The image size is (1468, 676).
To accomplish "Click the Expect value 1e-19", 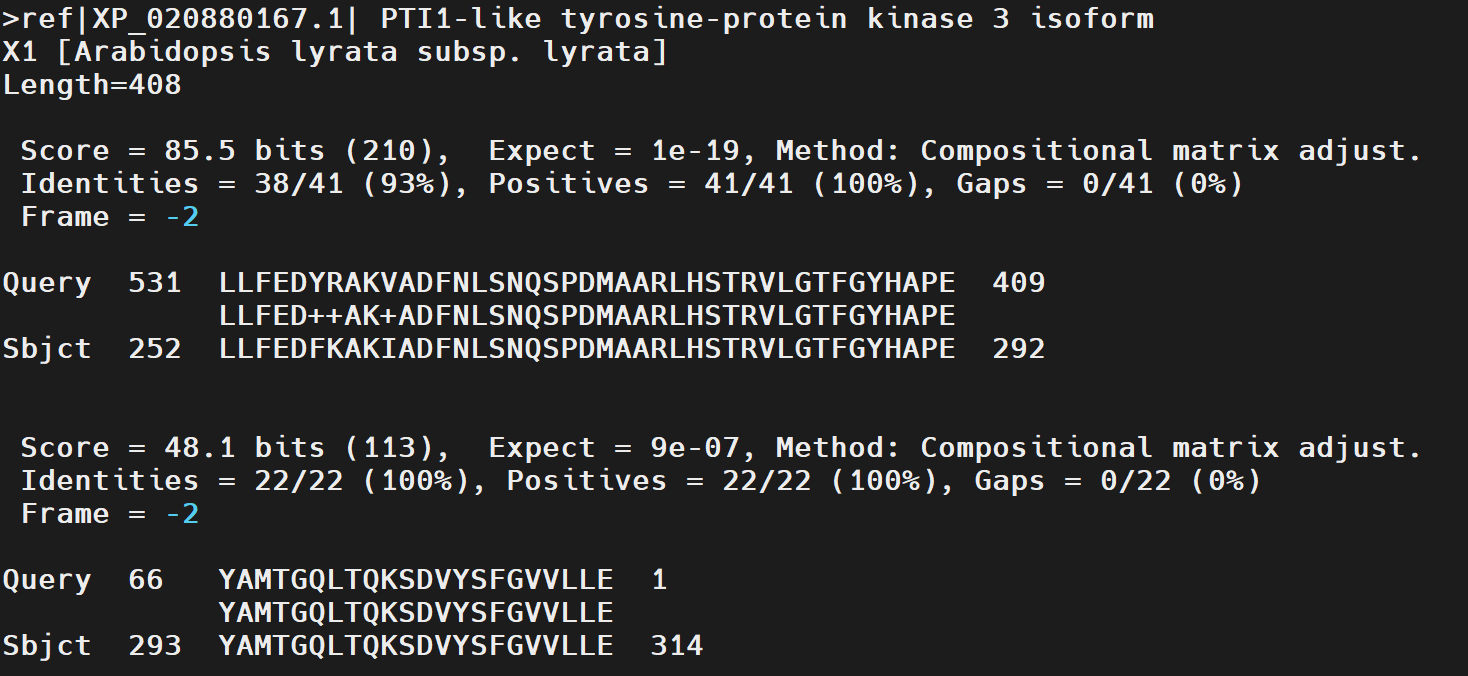I will [x=696, y=151].
